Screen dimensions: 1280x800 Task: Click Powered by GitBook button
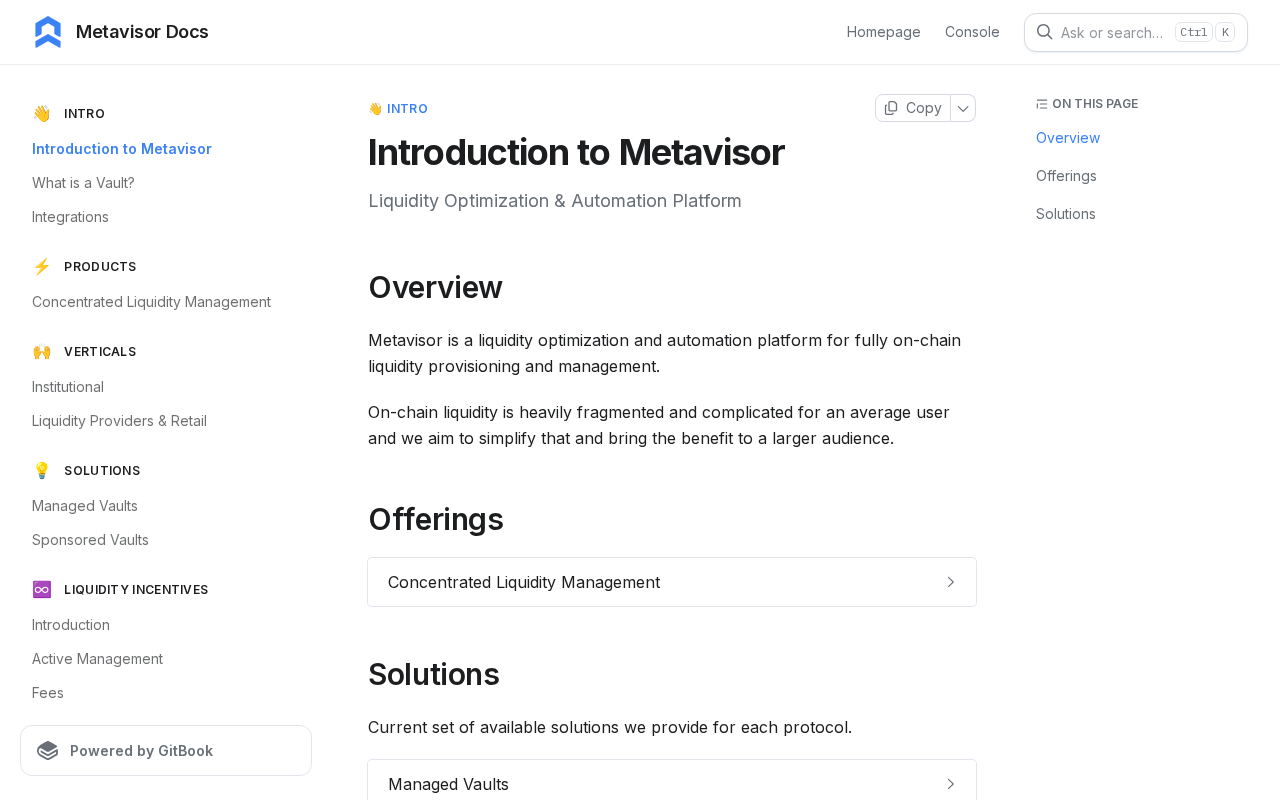[x=166, y=751]
